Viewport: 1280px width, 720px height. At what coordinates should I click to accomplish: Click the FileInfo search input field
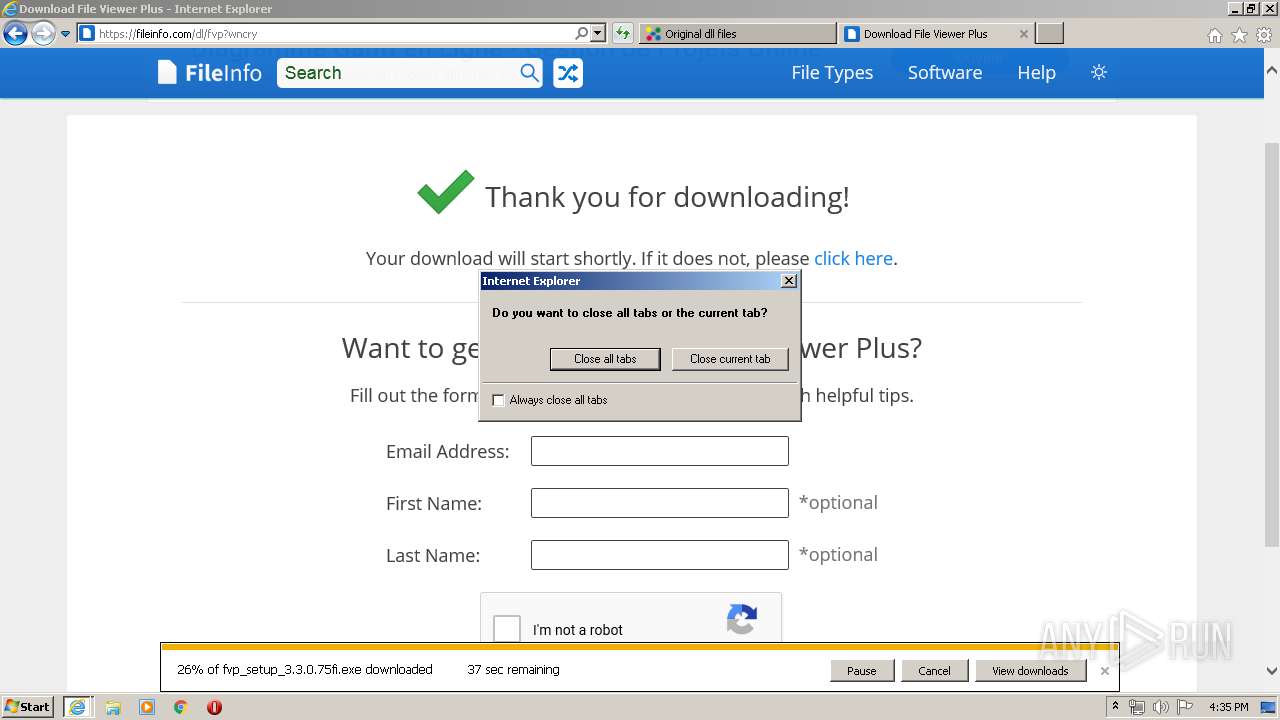398,73
